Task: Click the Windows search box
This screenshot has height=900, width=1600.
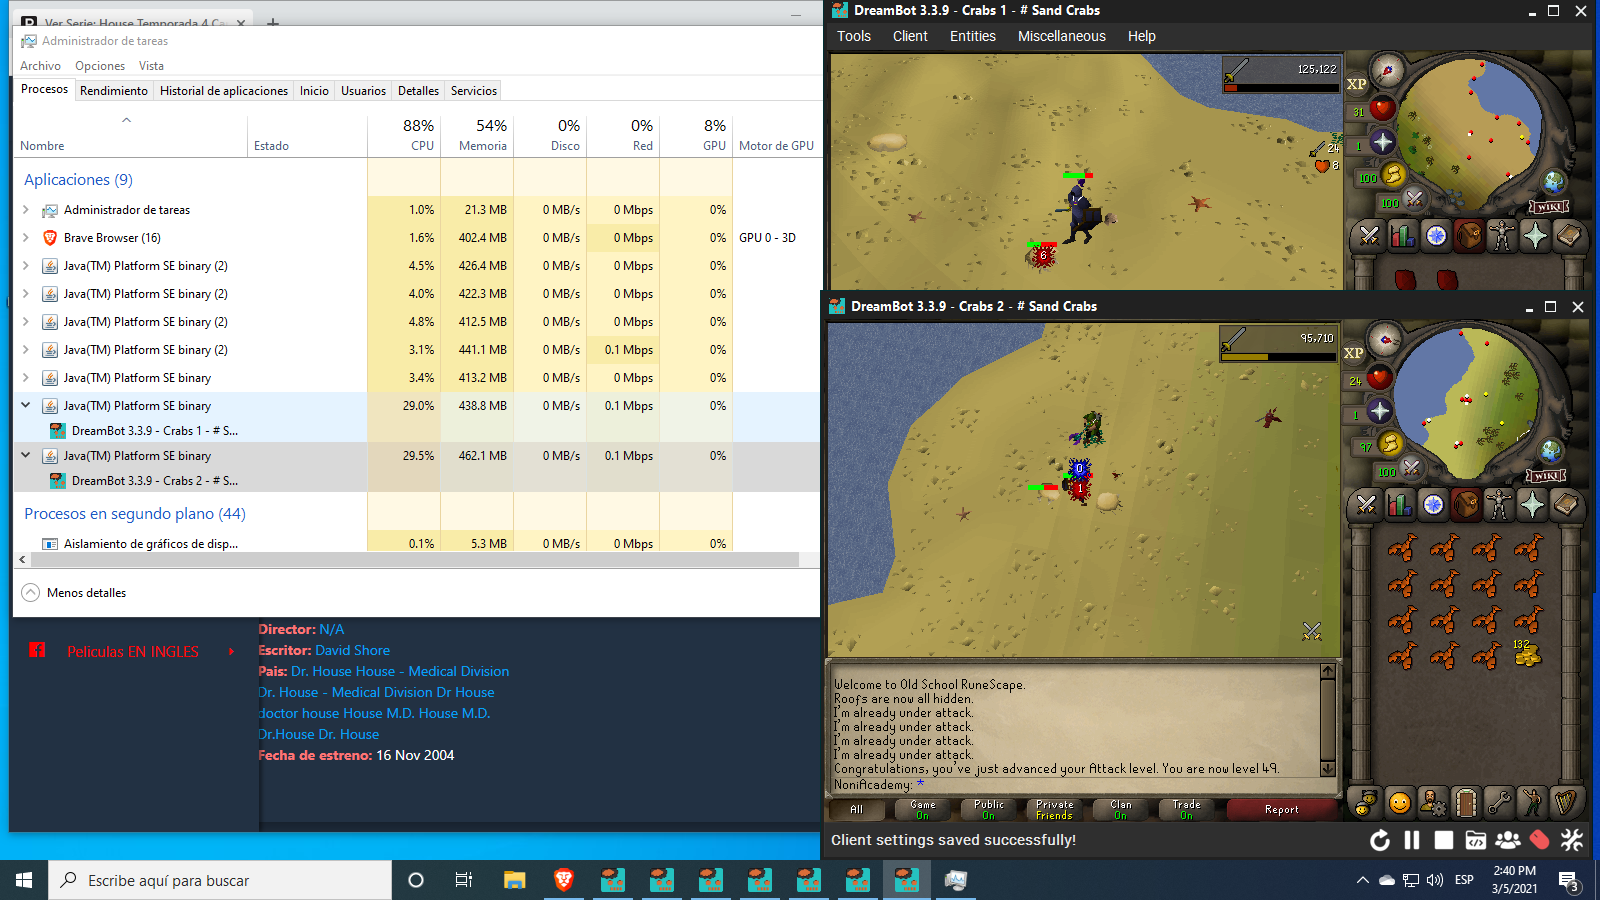Action: tap(220, 880)
